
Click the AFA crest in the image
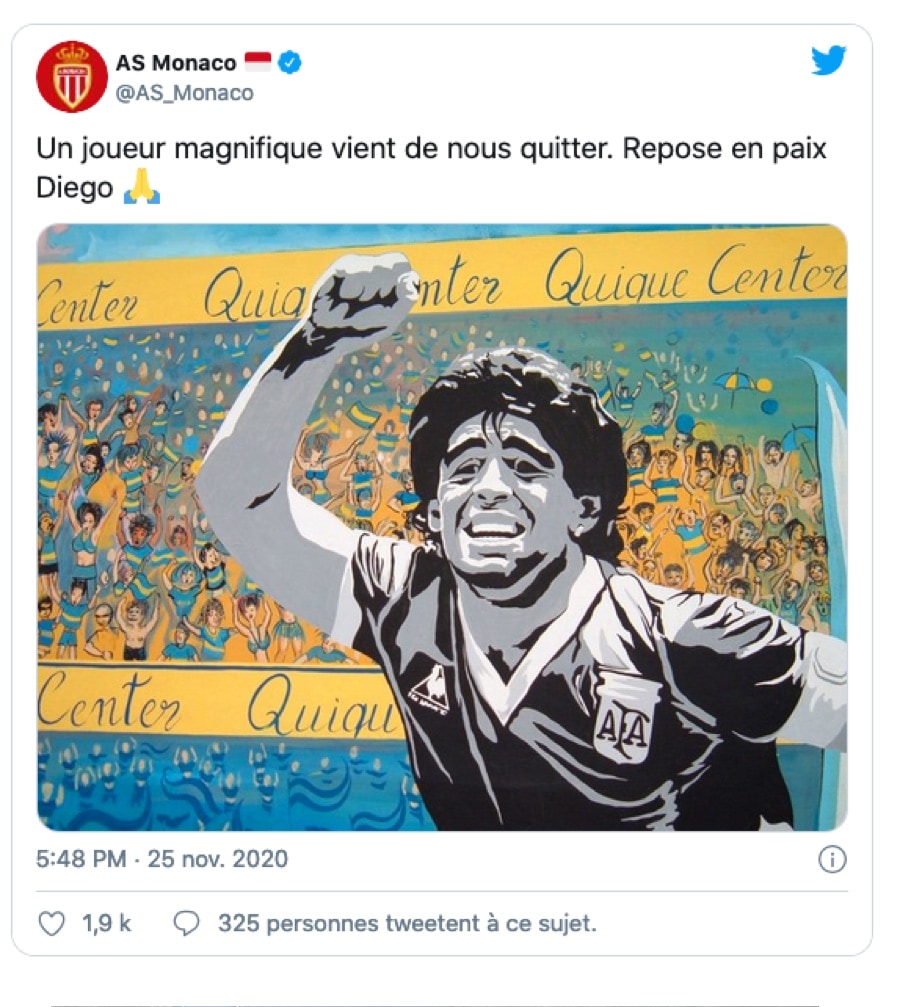click(x=624, y=716)
